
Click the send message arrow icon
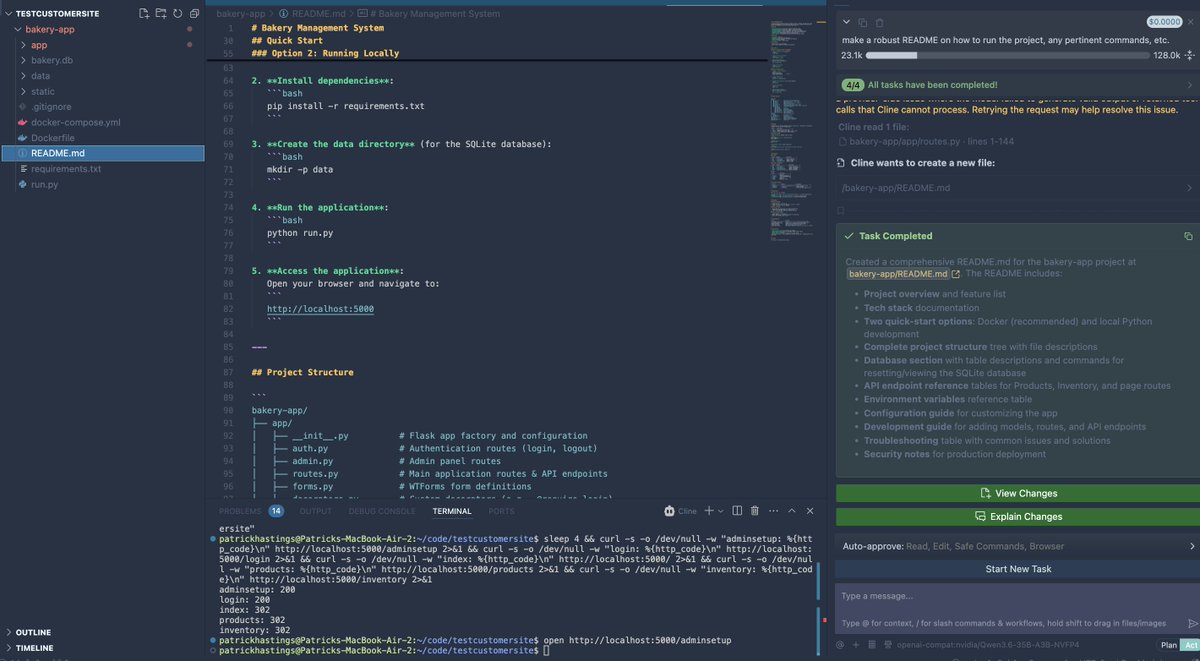[x=1192, y=623]
